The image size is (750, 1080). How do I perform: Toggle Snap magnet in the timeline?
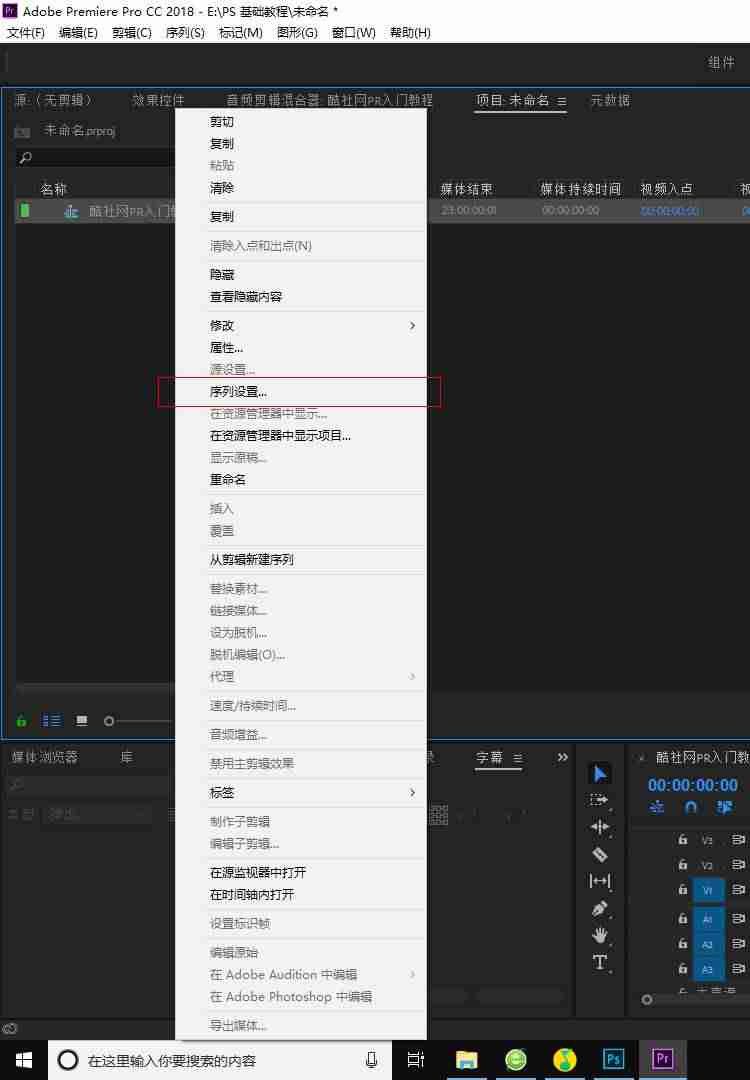tap(691, 807)
